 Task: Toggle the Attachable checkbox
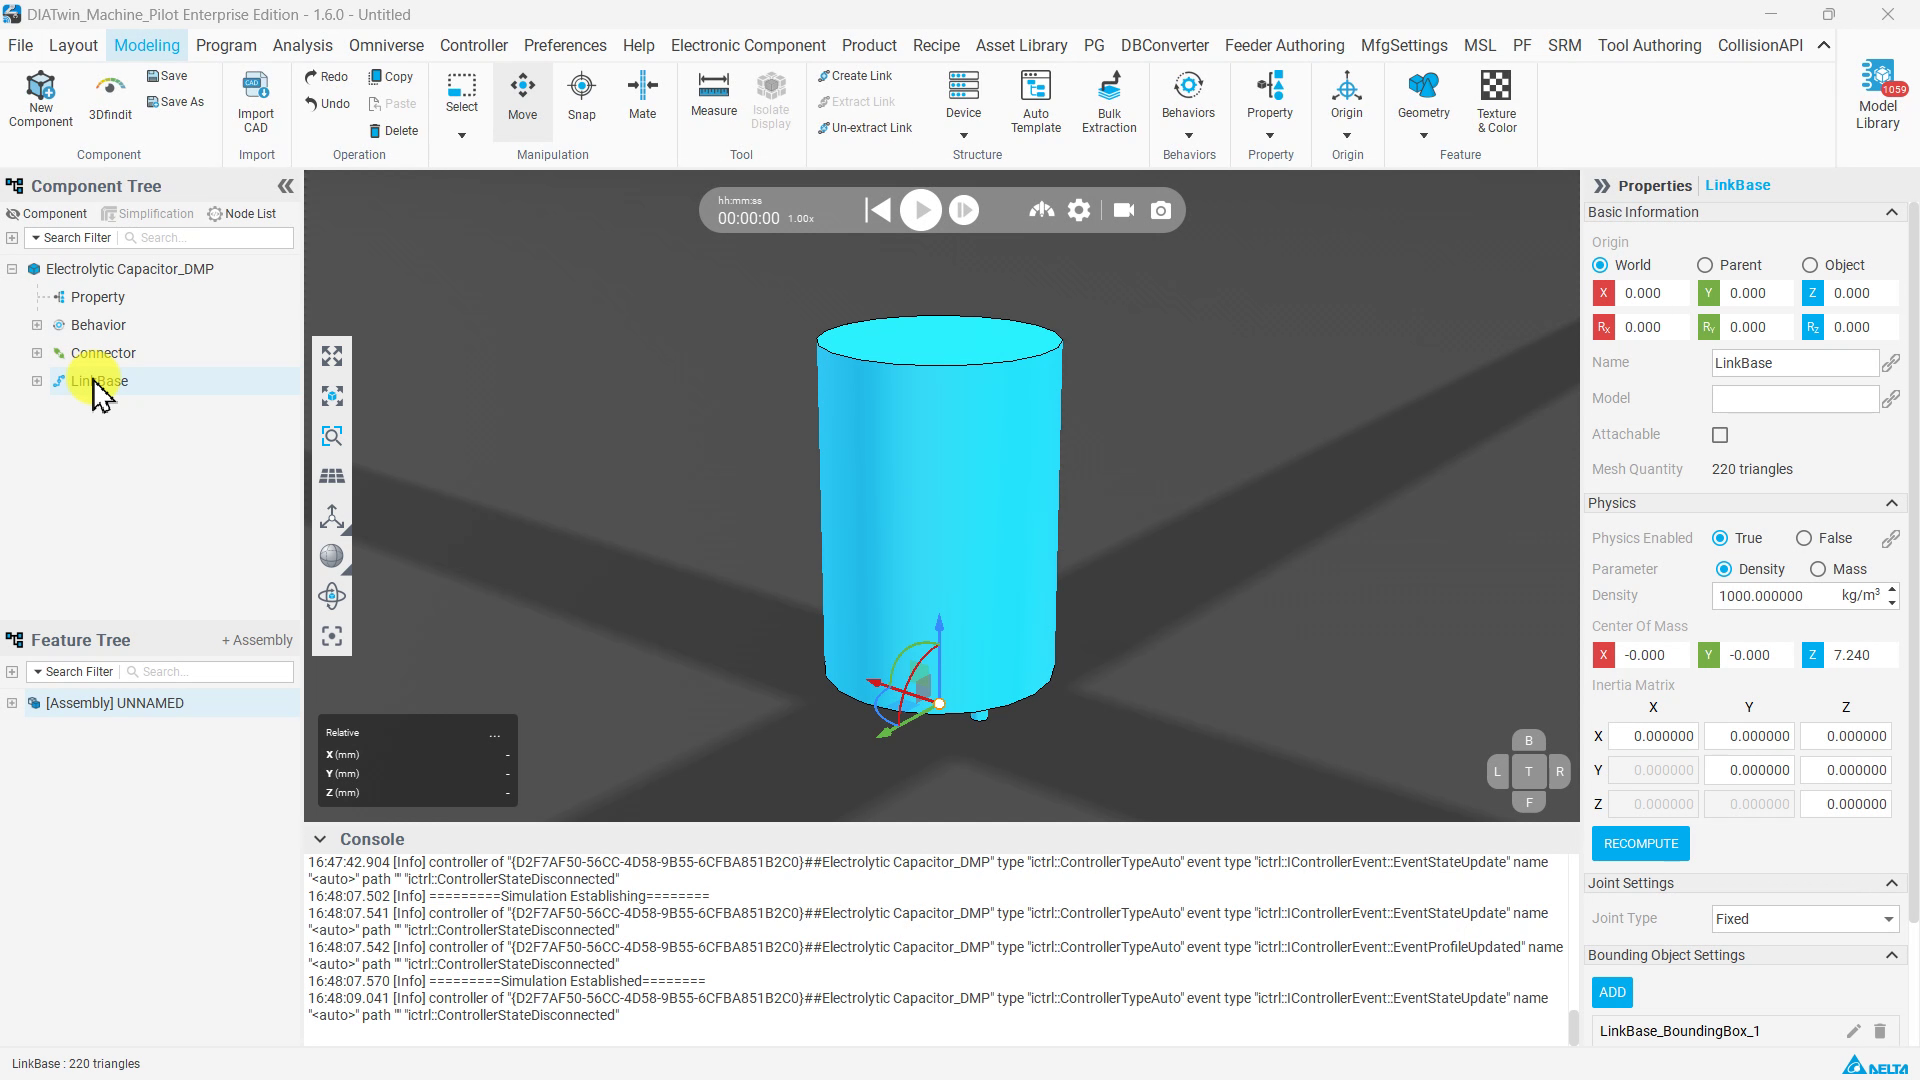click(x=1720, y=435)
